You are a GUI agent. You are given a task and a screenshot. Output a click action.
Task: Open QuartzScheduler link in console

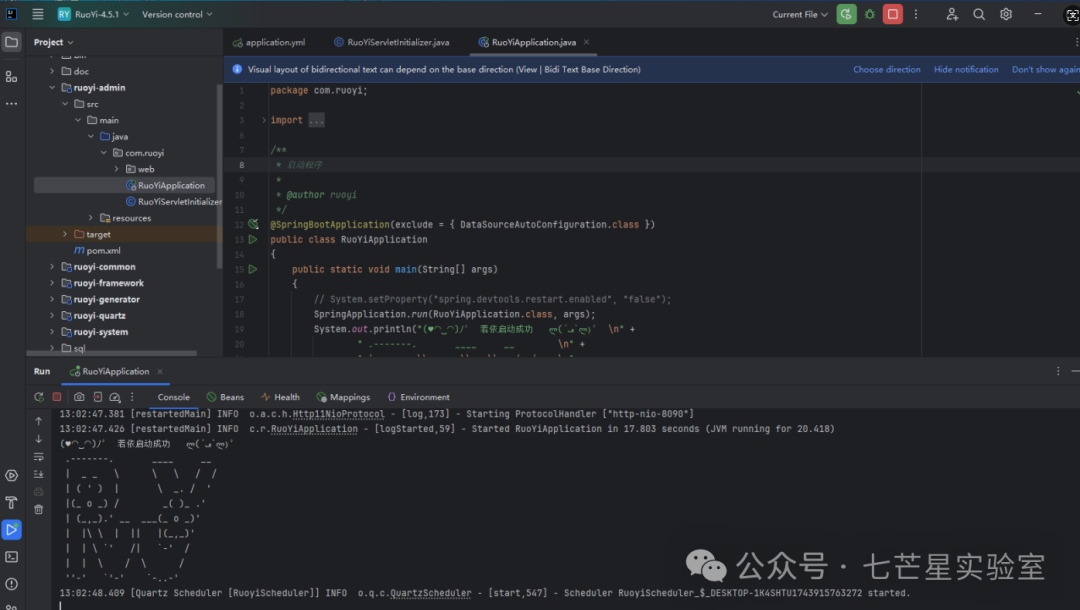click(x=430, y=593)
